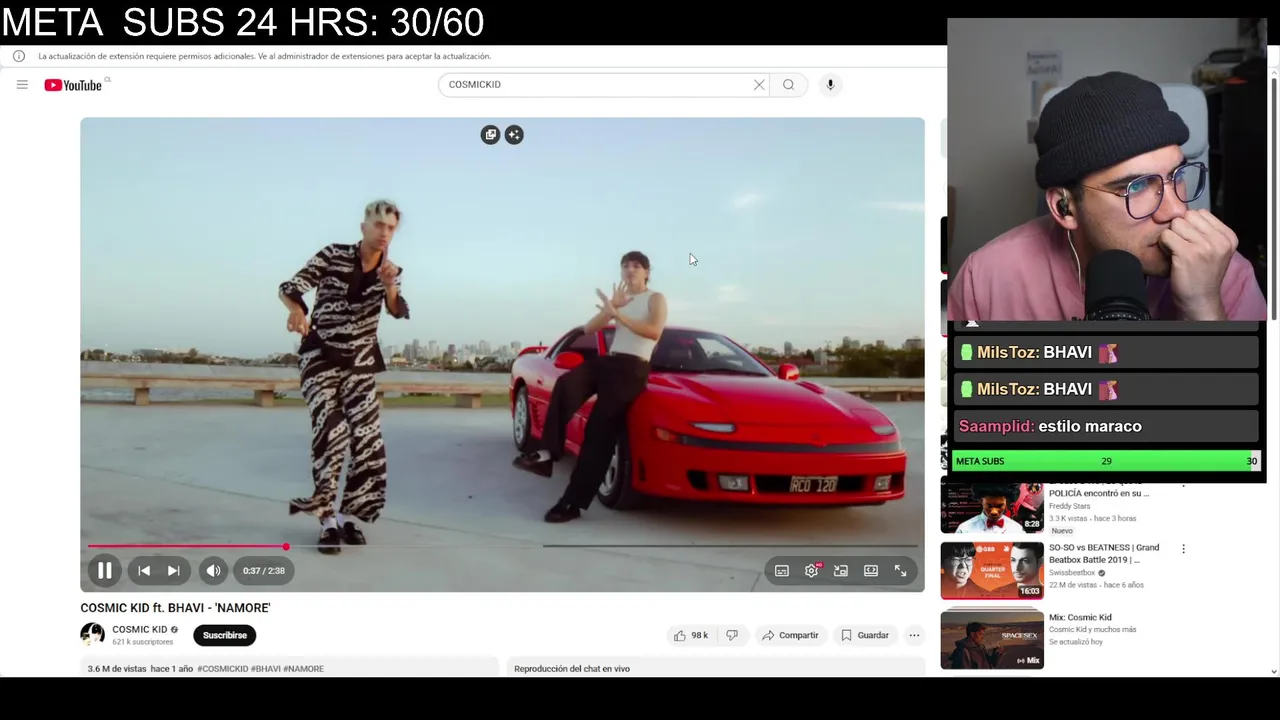The height and width of the screenshot is (720, 1280).
Task: Dislike the video
Action: pos(732,635)
